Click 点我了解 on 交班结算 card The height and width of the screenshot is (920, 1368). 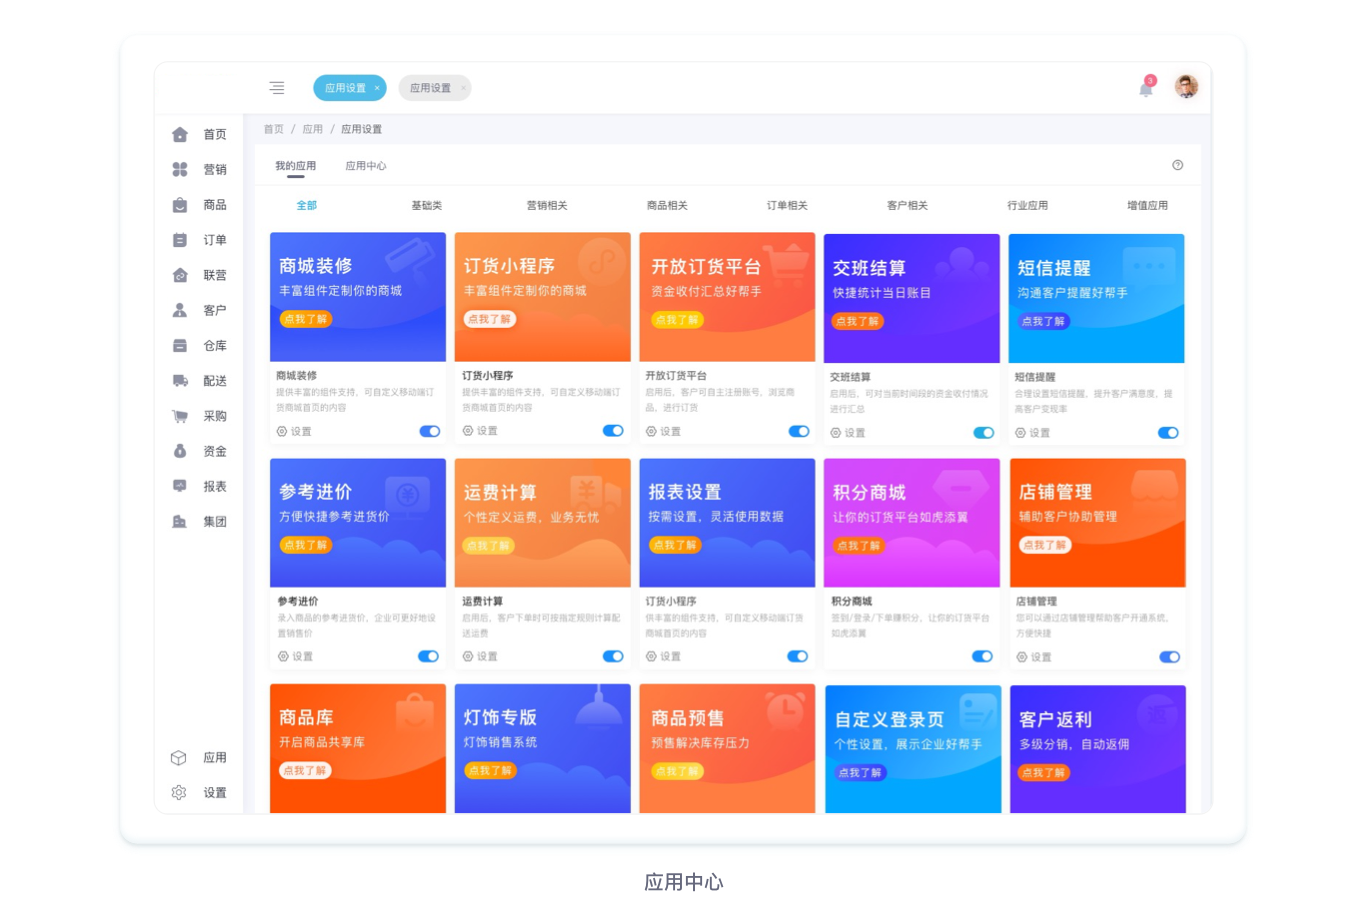(858, 321)
